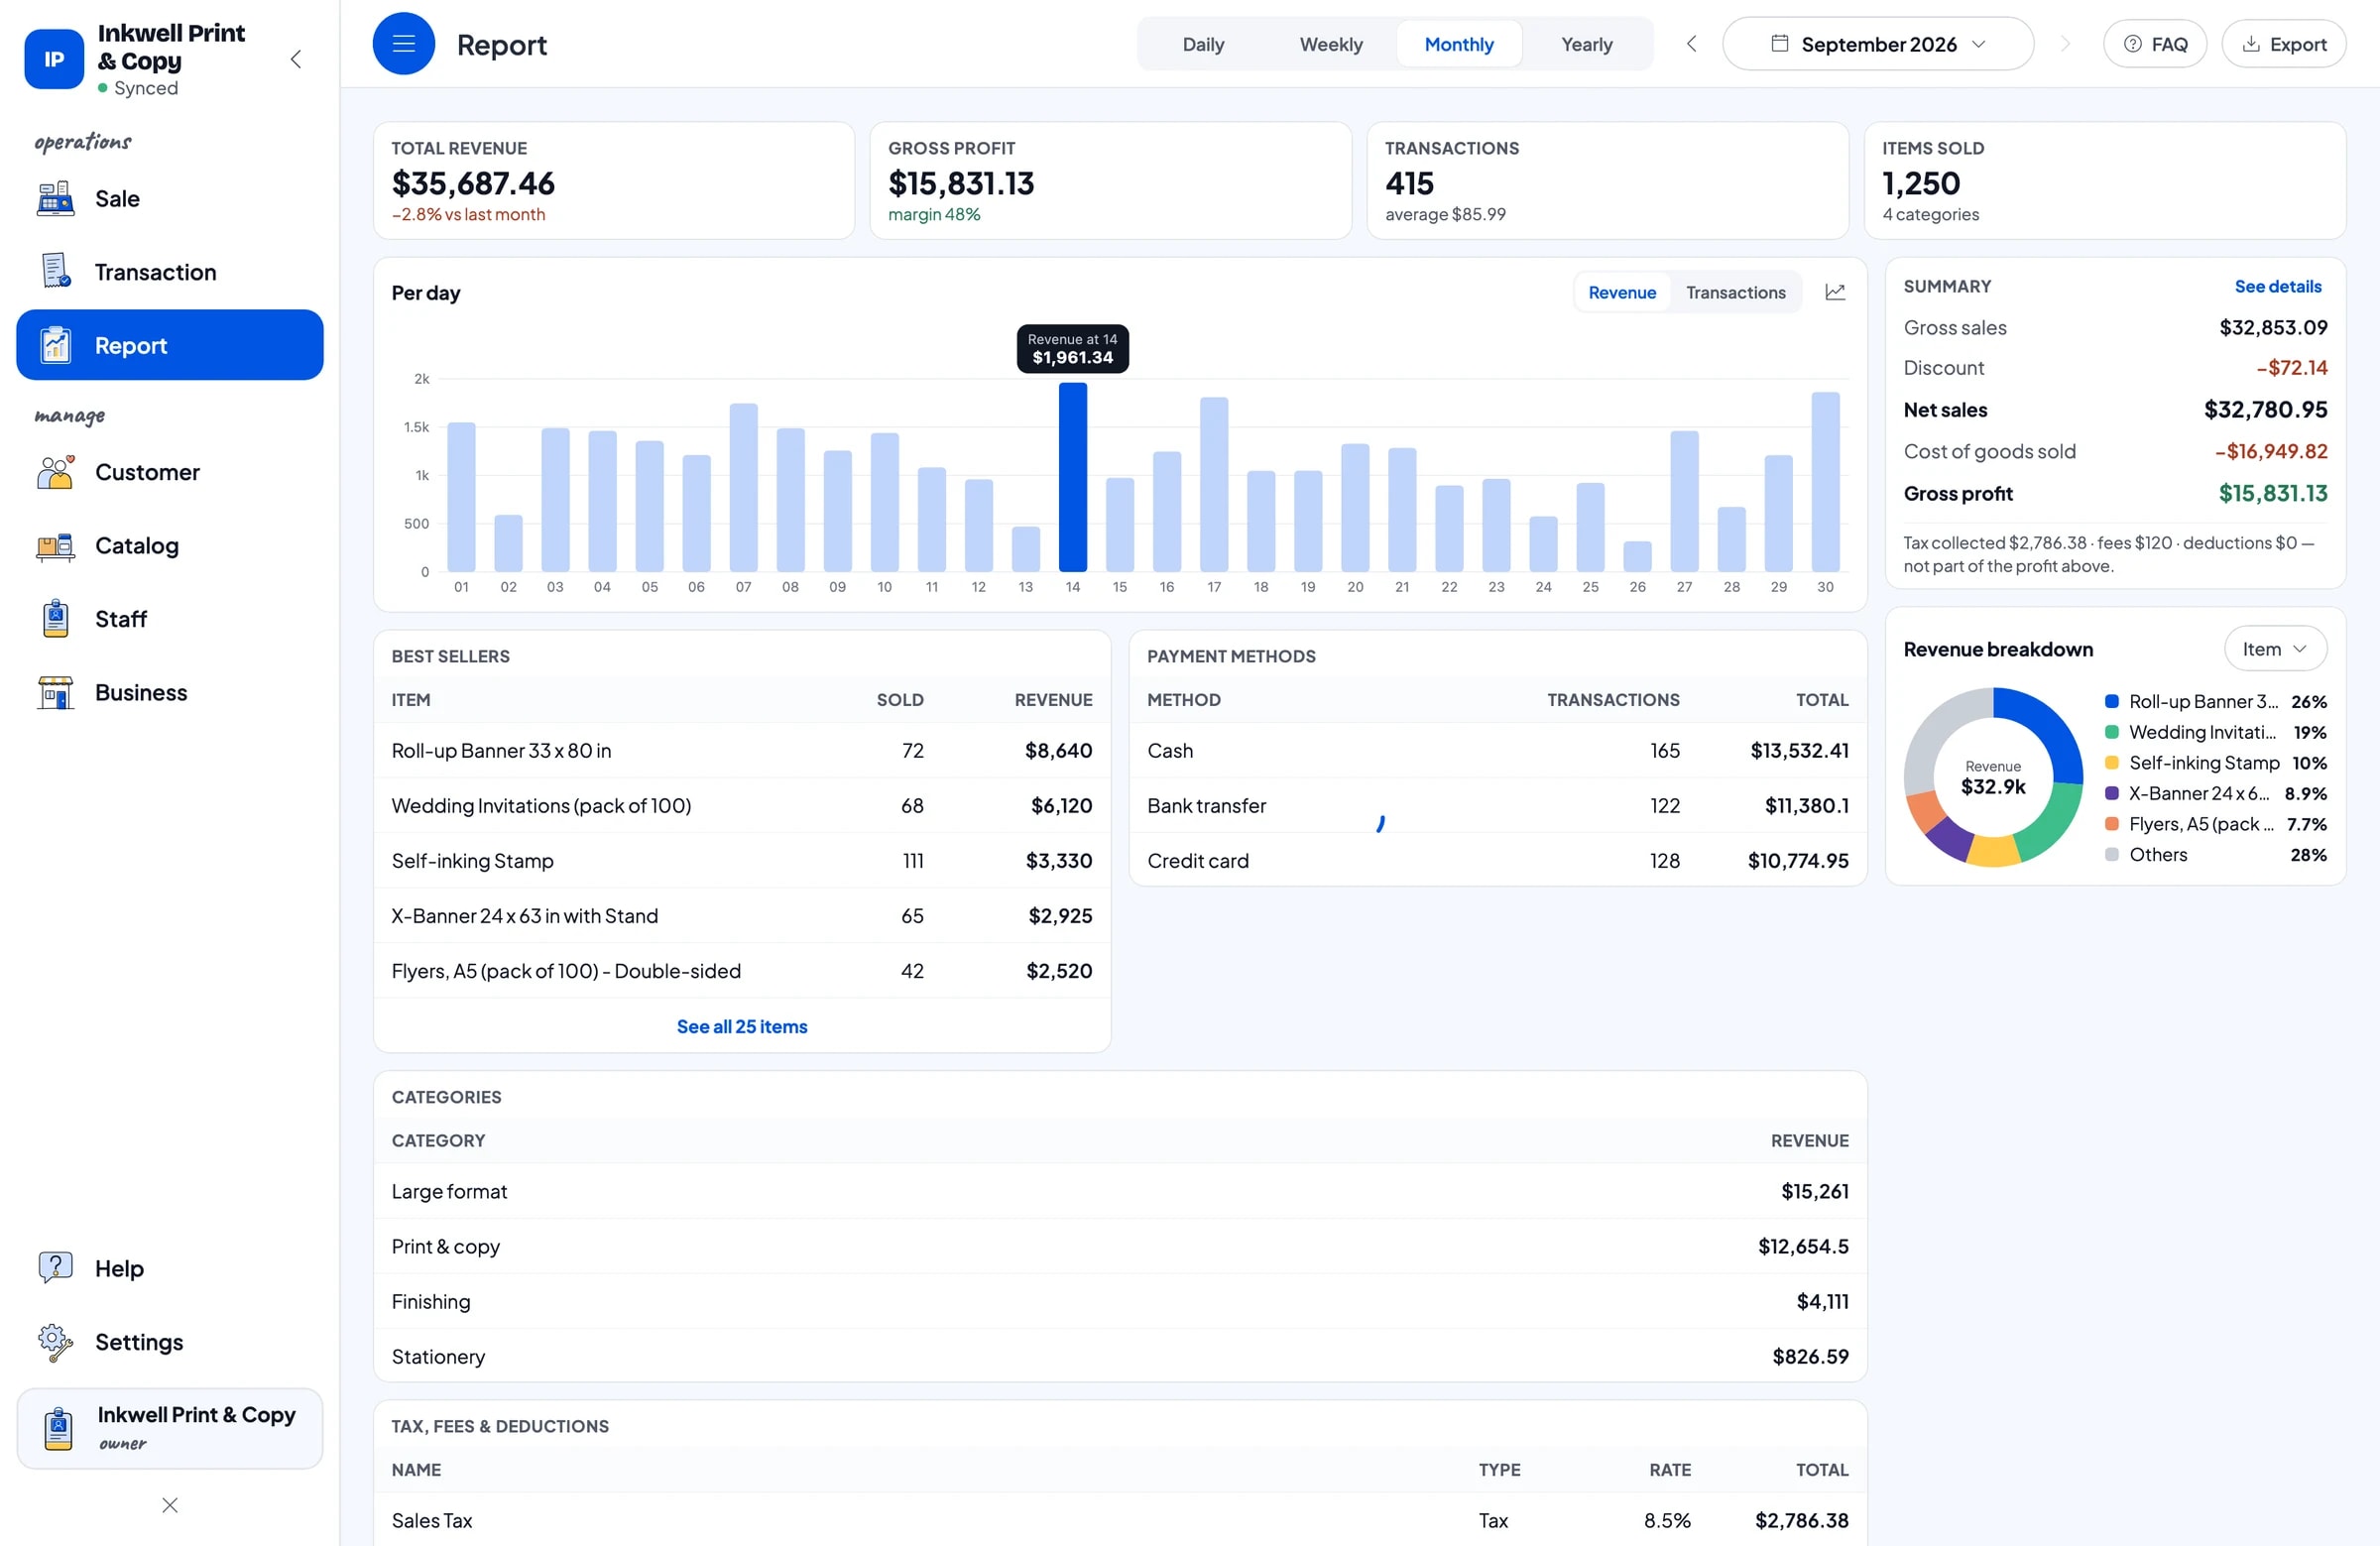Switch the chart to Revenue
Viewport: 2380px width, 1546px height.
pyautogui.click(x=1622, y=292)
